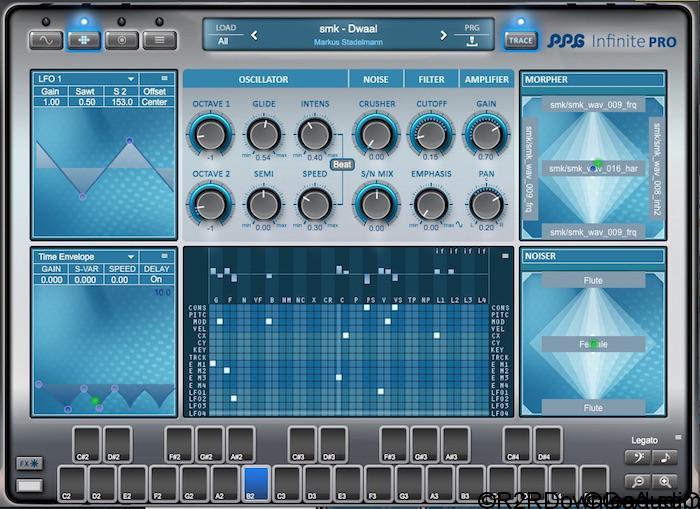The height and width of the screenshot is (509, 700).
Task: Expand the LFO 1 selector dropdown
Action: (x=131, y=79)
